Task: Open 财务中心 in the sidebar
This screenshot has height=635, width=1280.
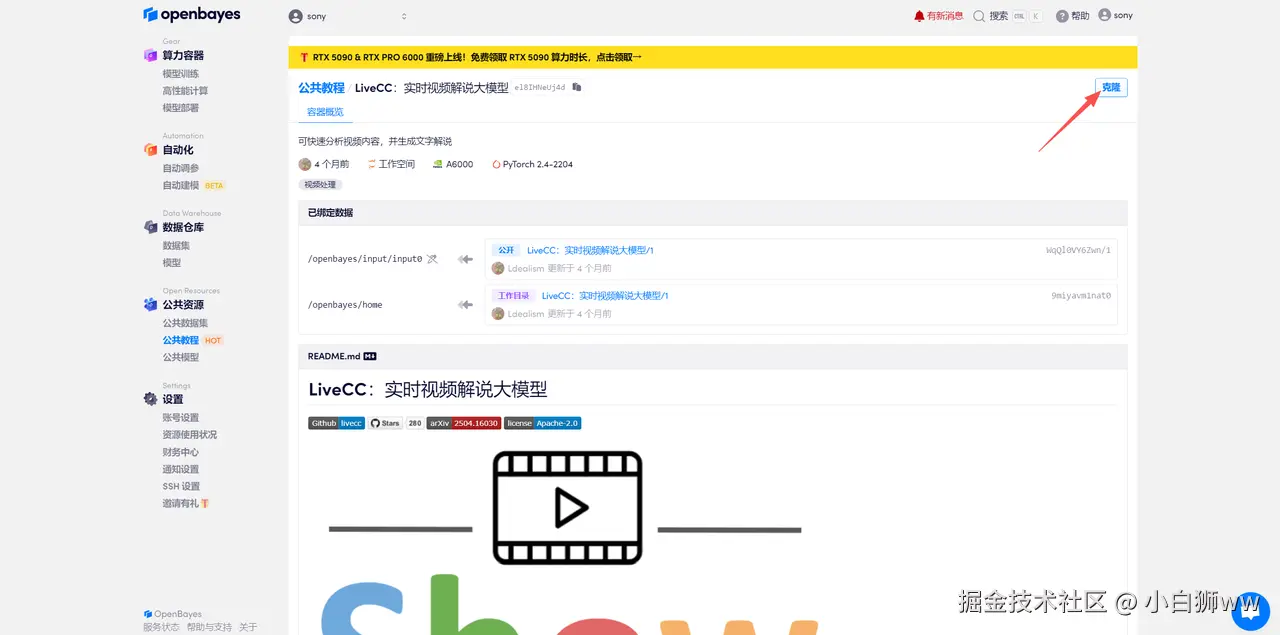Action: pos(181,451)
